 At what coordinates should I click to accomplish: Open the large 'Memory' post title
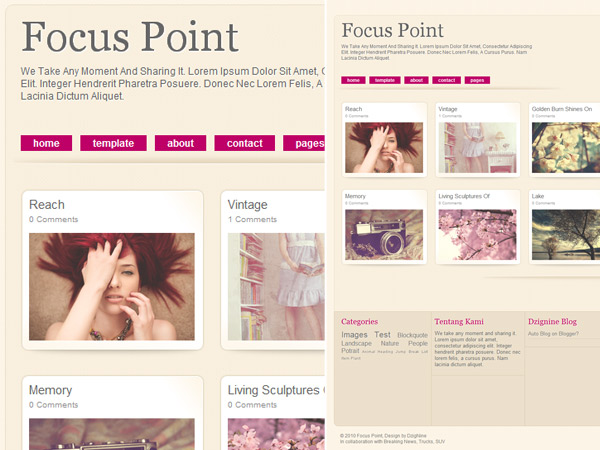click(x=51, y=390)
